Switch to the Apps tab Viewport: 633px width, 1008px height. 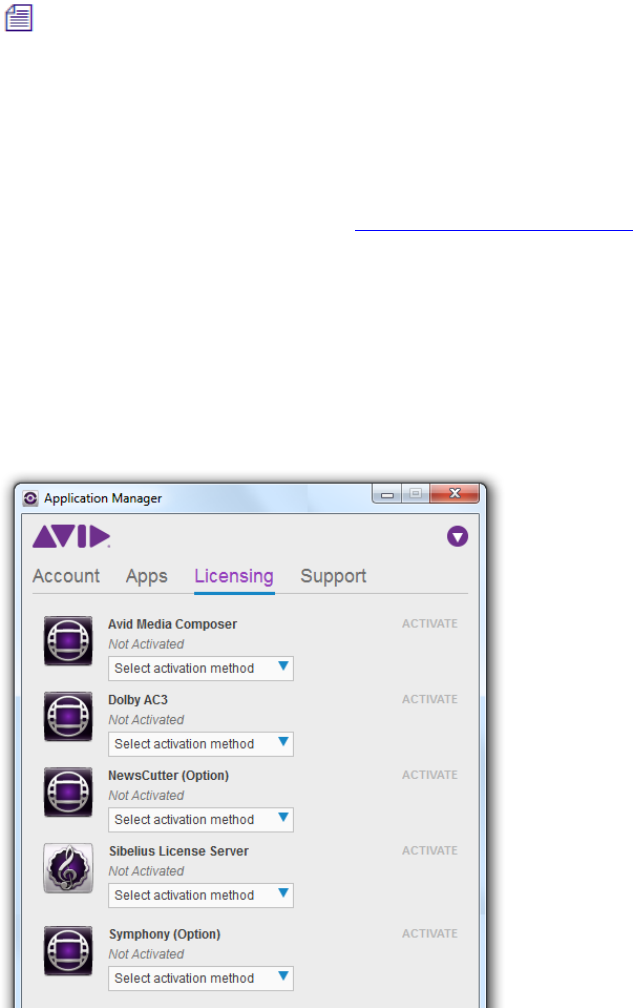pos(147,576)
